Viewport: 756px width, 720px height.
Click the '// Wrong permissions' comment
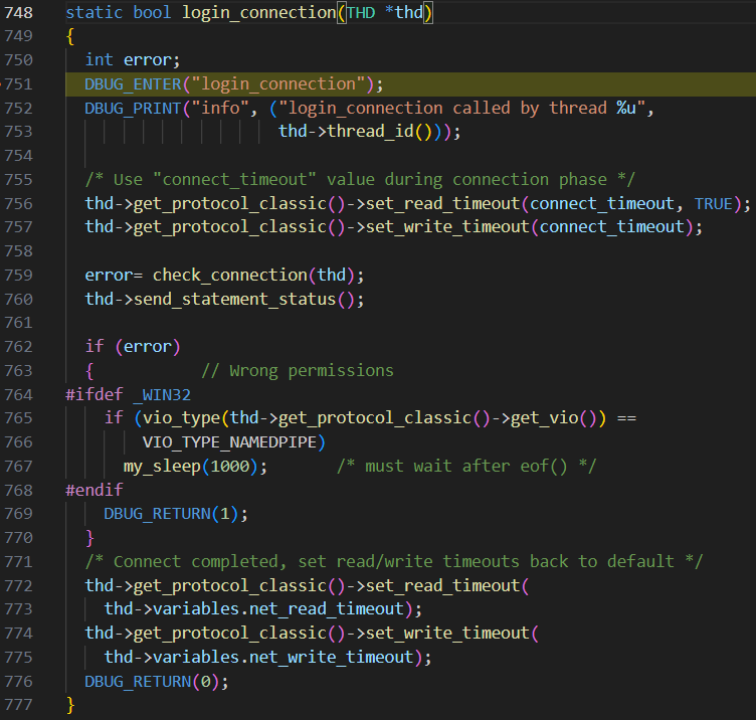pyautogui.click(x=297, y=371)
